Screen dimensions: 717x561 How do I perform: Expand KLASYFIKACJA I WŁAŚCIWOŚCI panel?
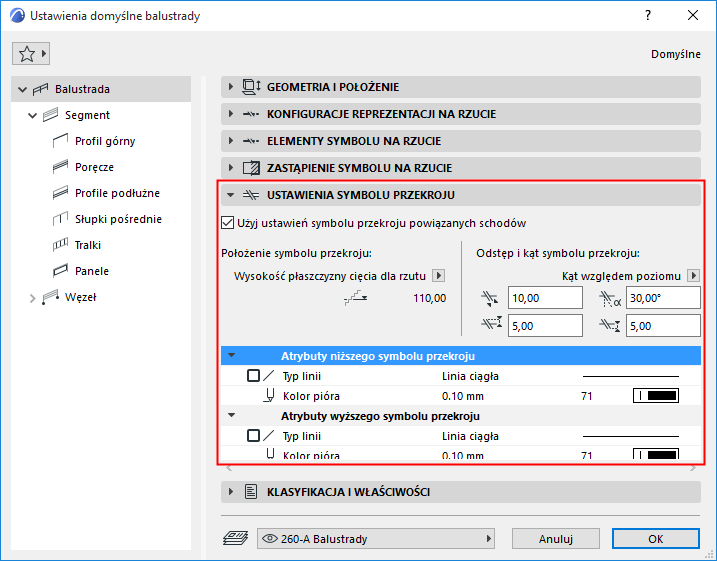[x=460, y=492]
